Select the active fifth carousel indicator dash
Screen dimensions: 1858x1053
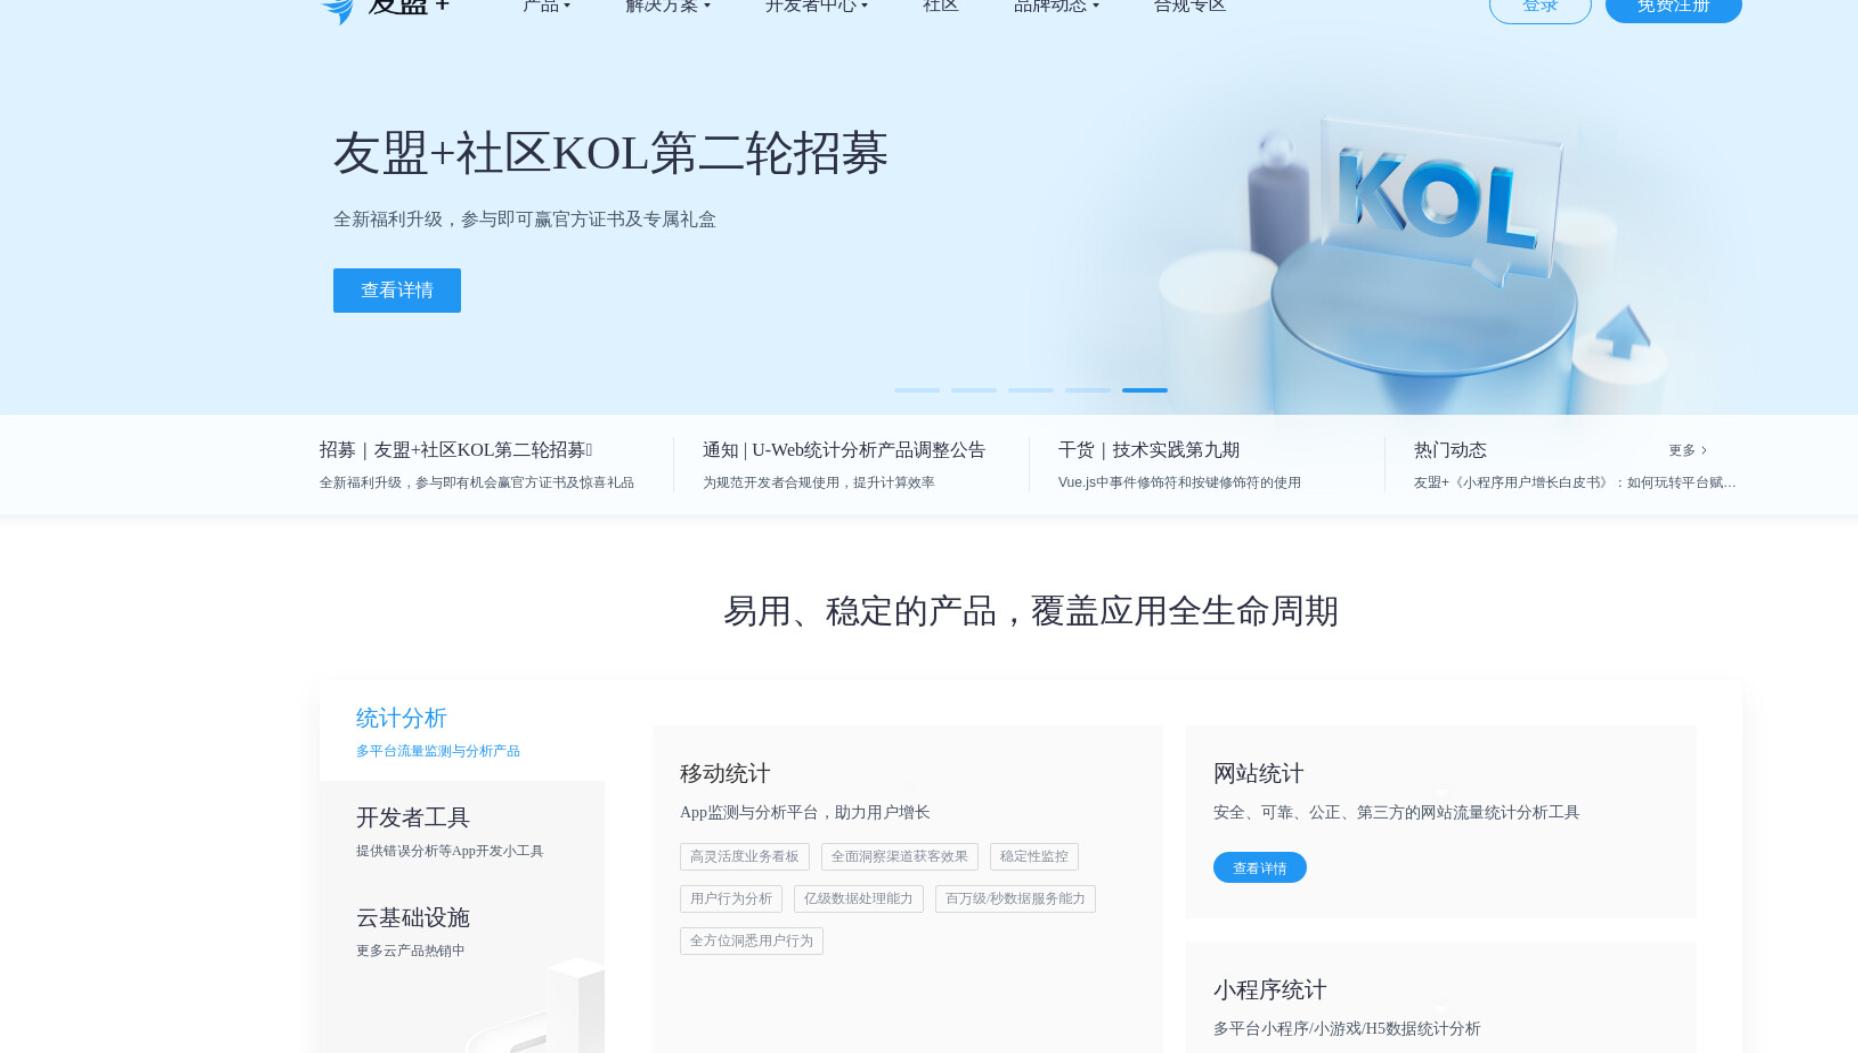tap(1145, 390)
